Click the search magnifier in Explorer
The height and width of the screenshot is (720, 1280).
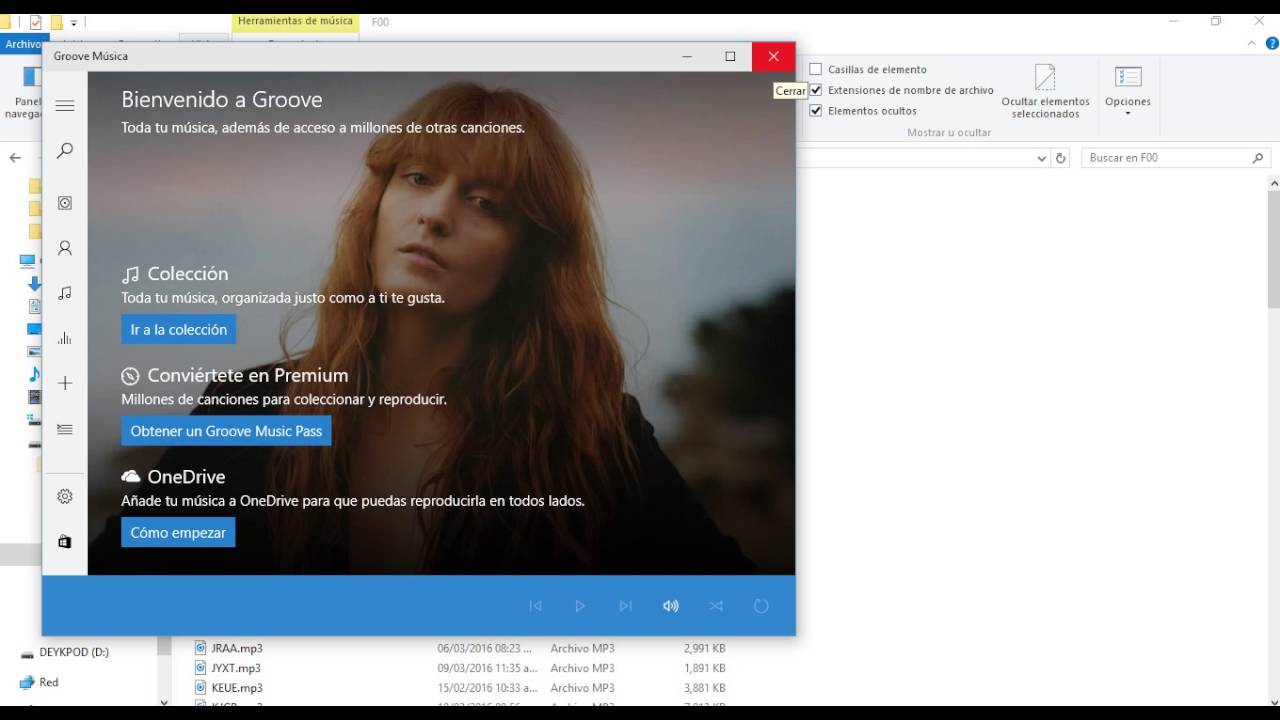1258,158
